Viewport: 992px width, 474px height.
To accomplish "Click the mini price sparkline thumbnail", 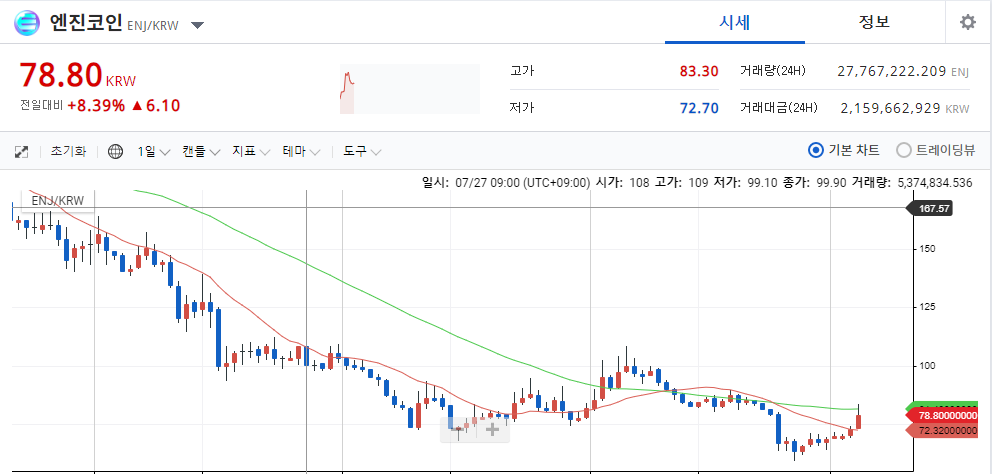I will [409, 89].
